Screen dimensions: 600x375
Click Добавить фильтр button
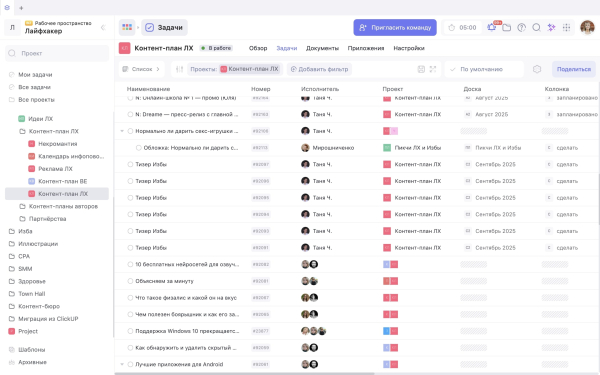pyautogui.click(x=319, y=69)
